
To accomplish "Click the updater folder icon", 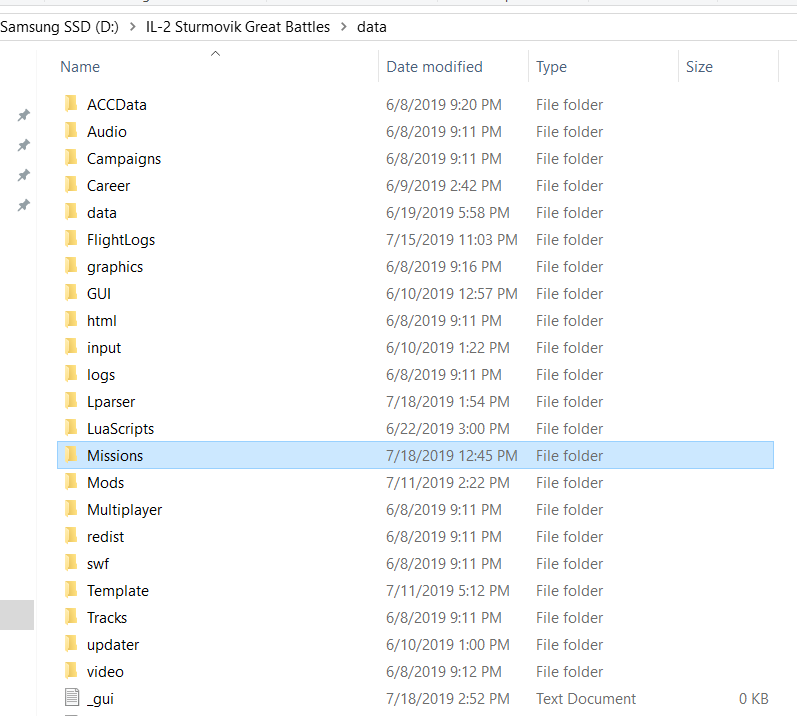I will coord(72,643).
